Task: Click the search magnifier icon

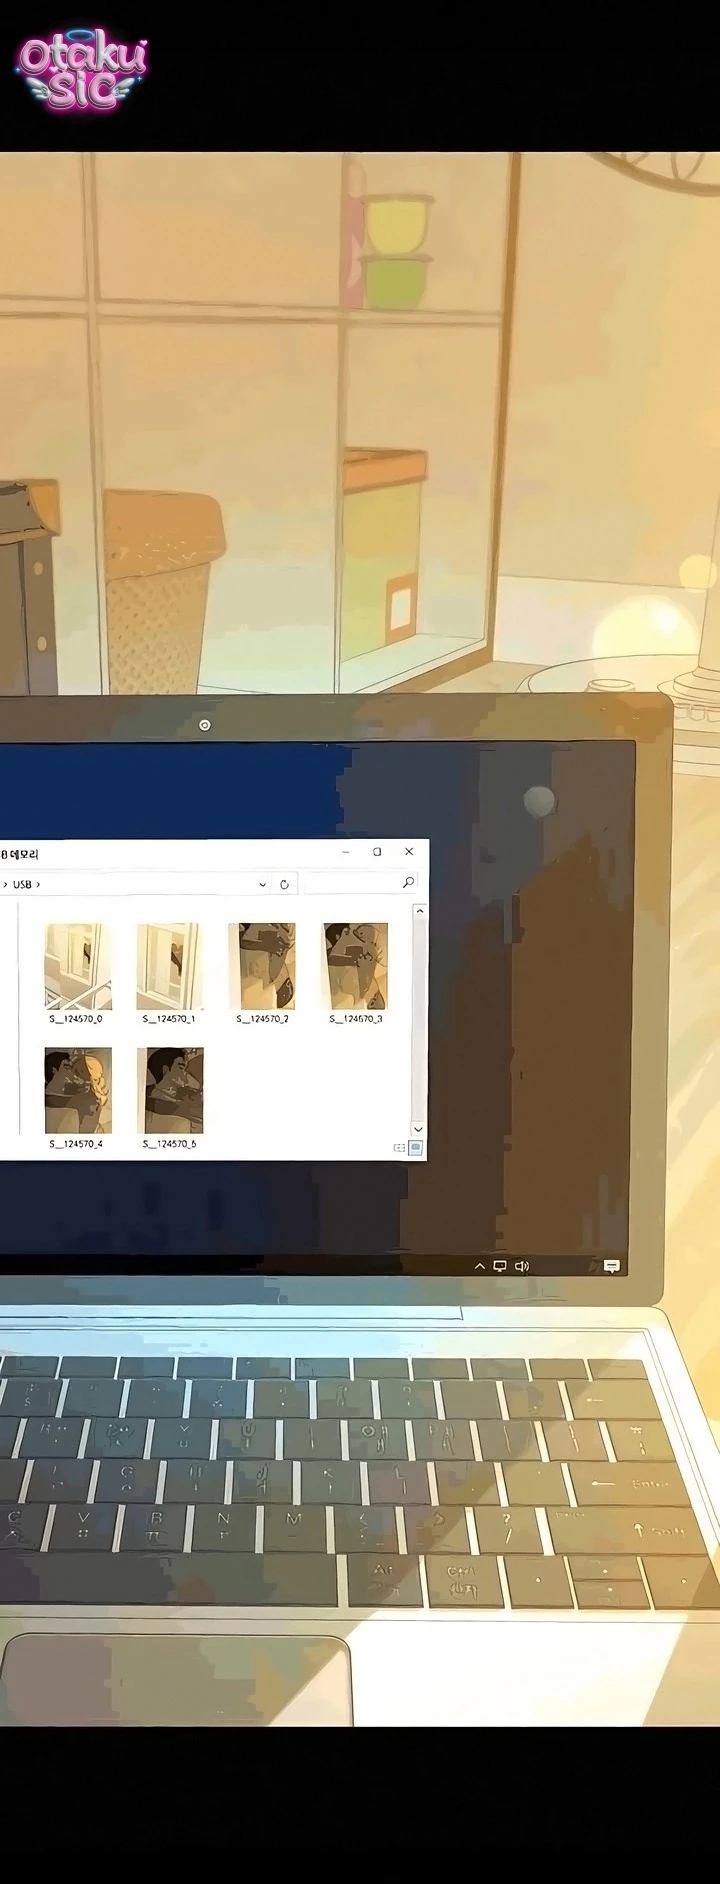Action: [x=408, y=883]
